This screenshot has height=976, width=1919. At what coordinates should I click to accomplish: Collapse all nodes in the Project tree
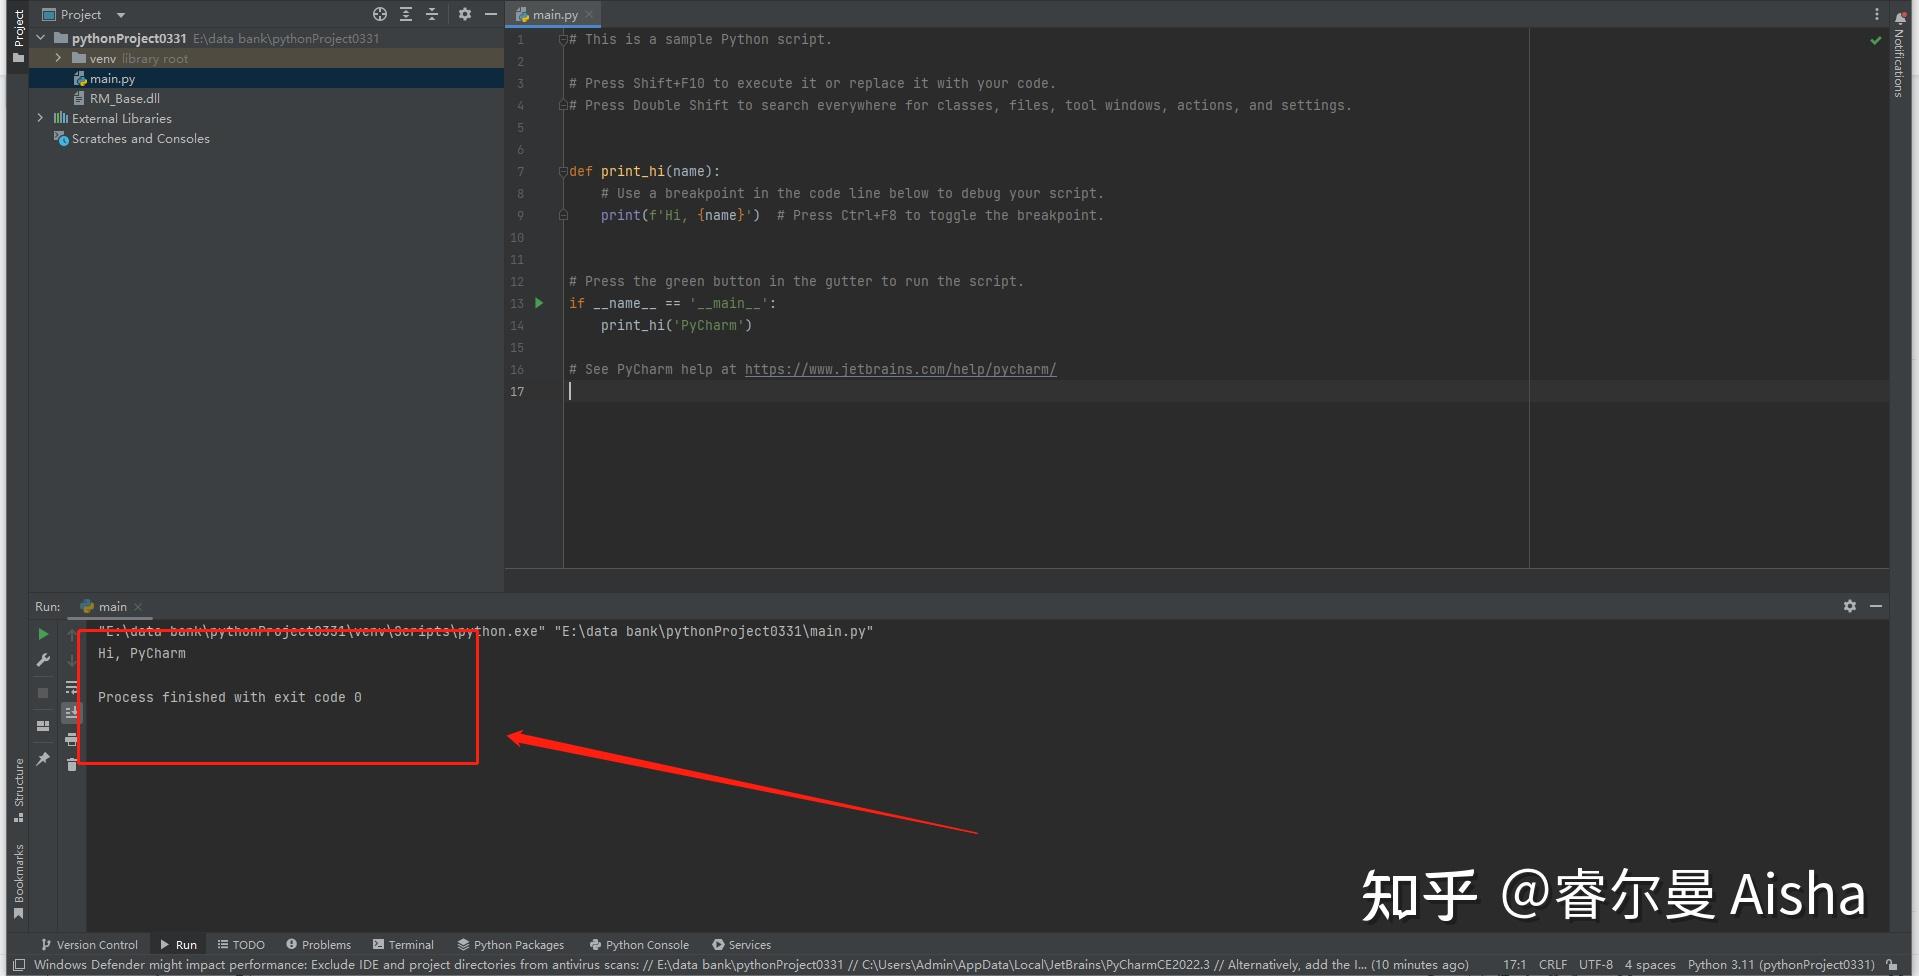[x=431, y=14]
